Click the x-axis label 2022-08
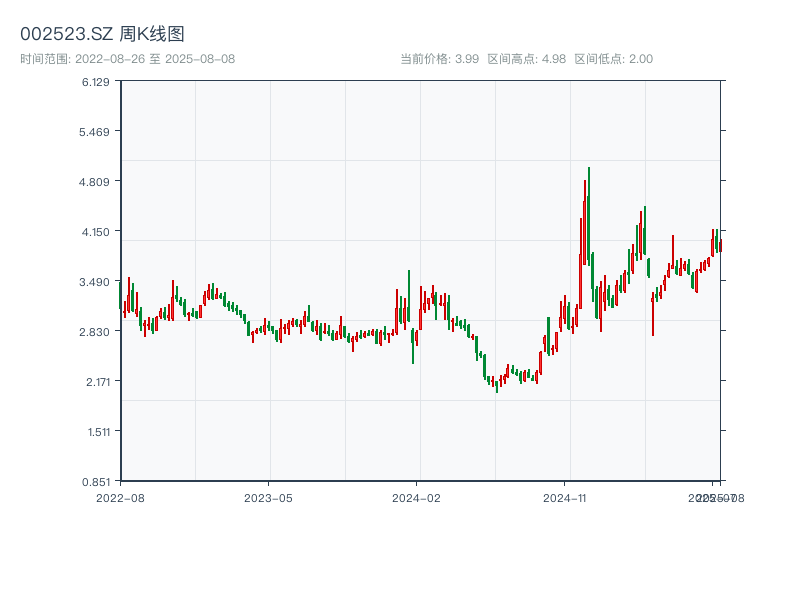 click(120, 498)
